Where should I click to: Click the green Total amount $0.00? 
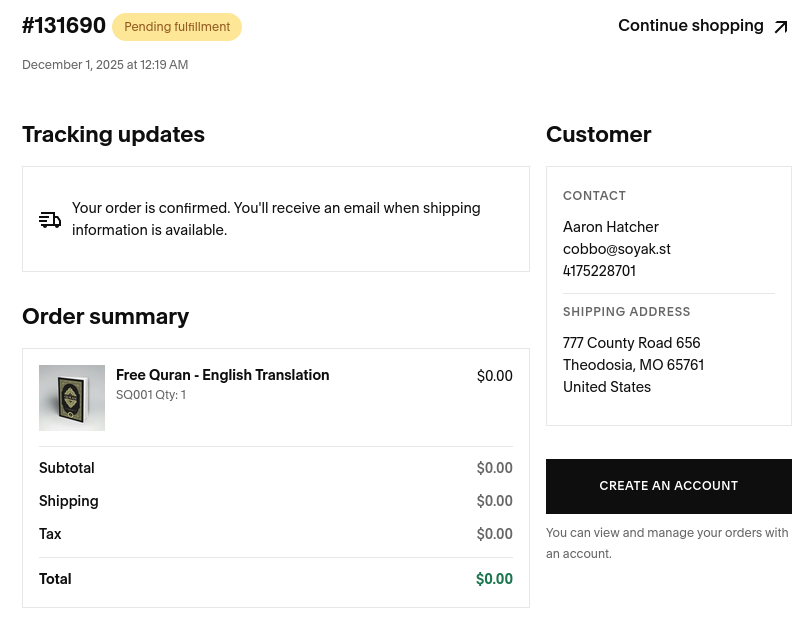pyautogui.click(x=494, y=579)
